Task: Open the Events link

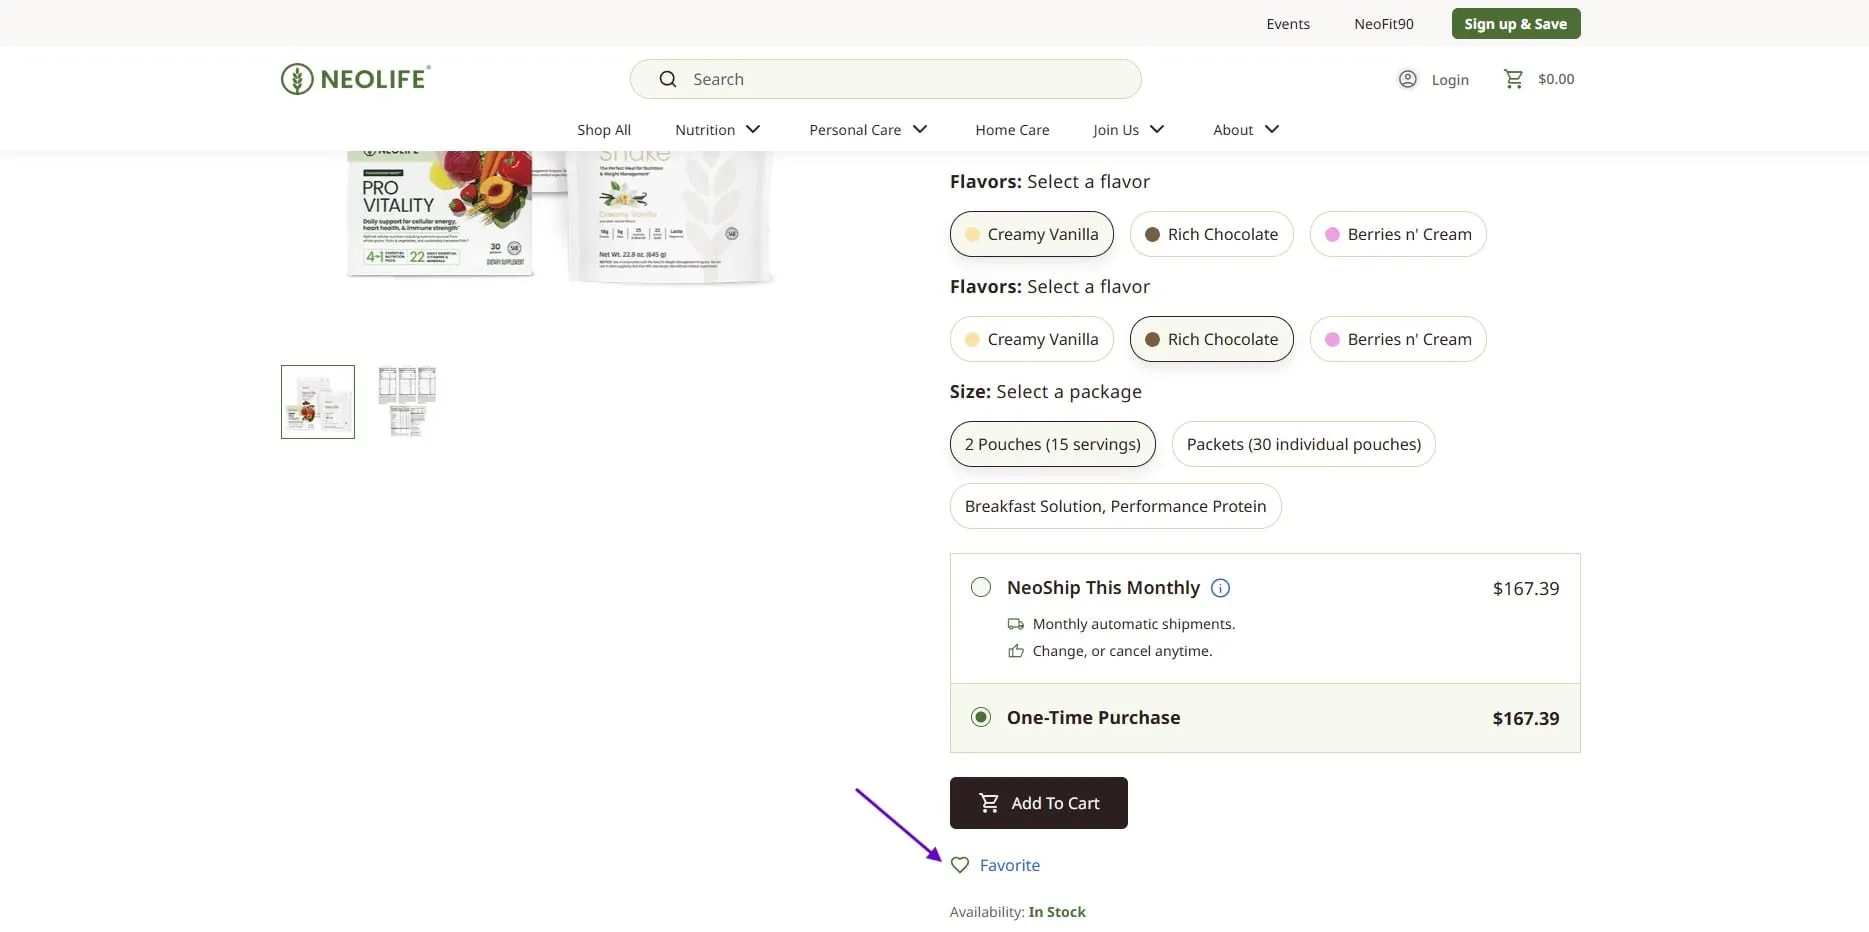Action: [x=1288, y=24]
